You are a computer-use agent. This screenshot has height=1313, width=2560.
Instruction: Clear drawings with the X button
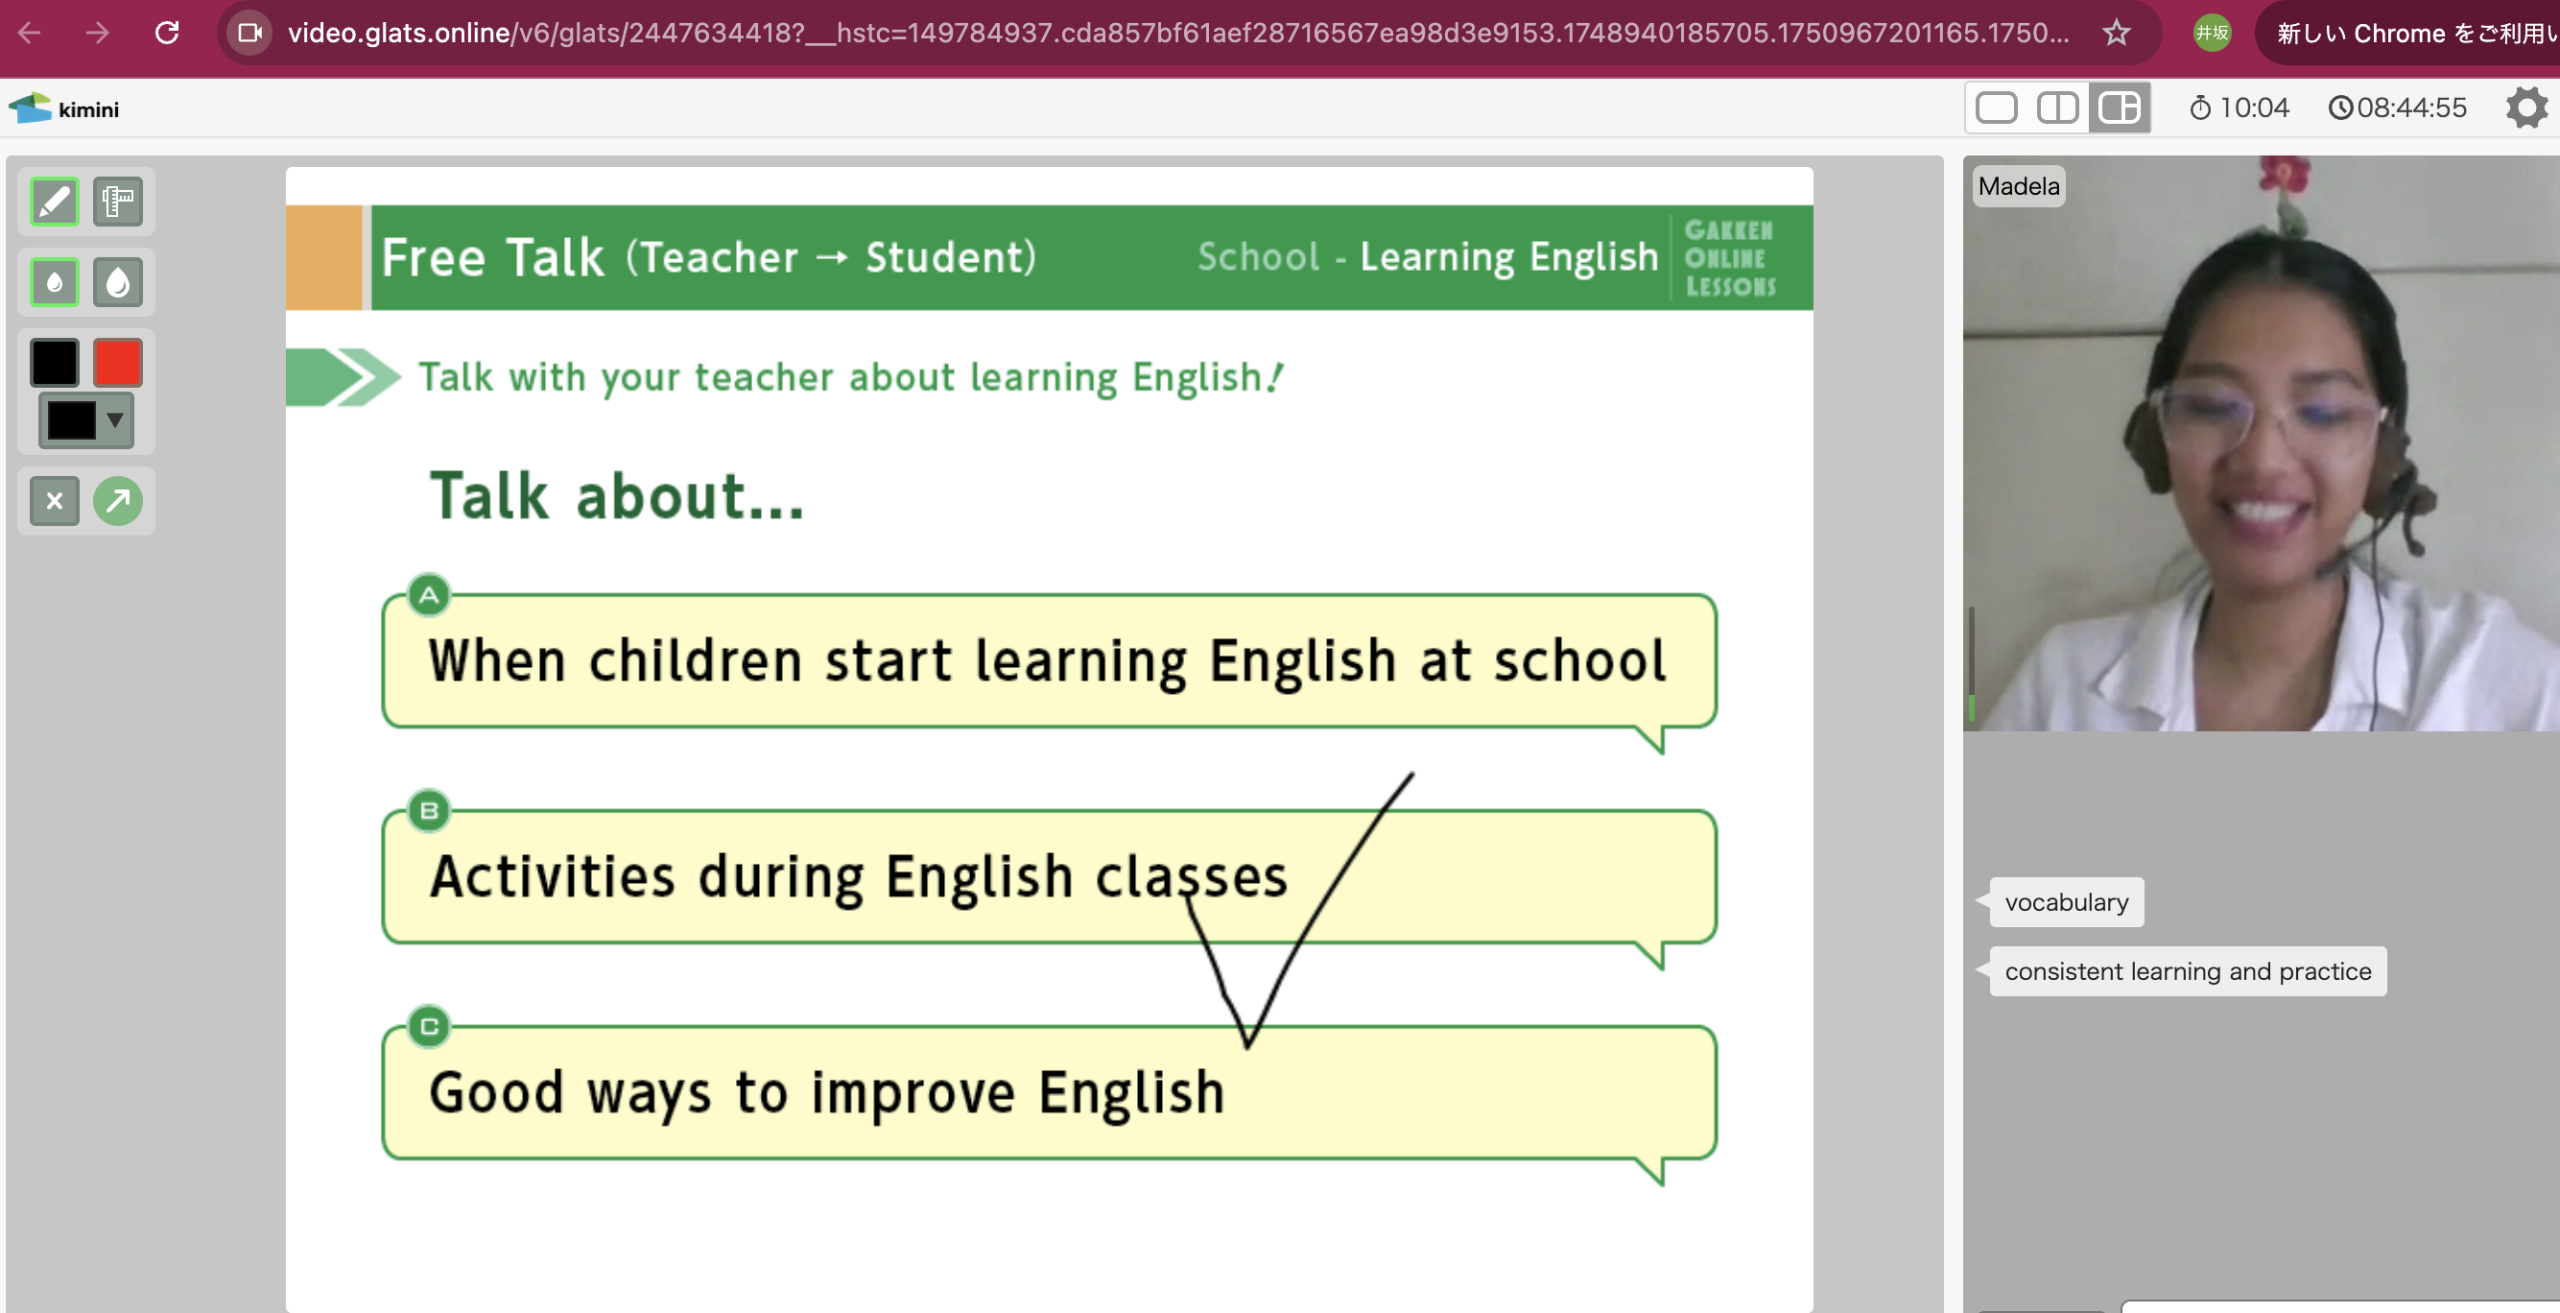[x=54, y=501]
